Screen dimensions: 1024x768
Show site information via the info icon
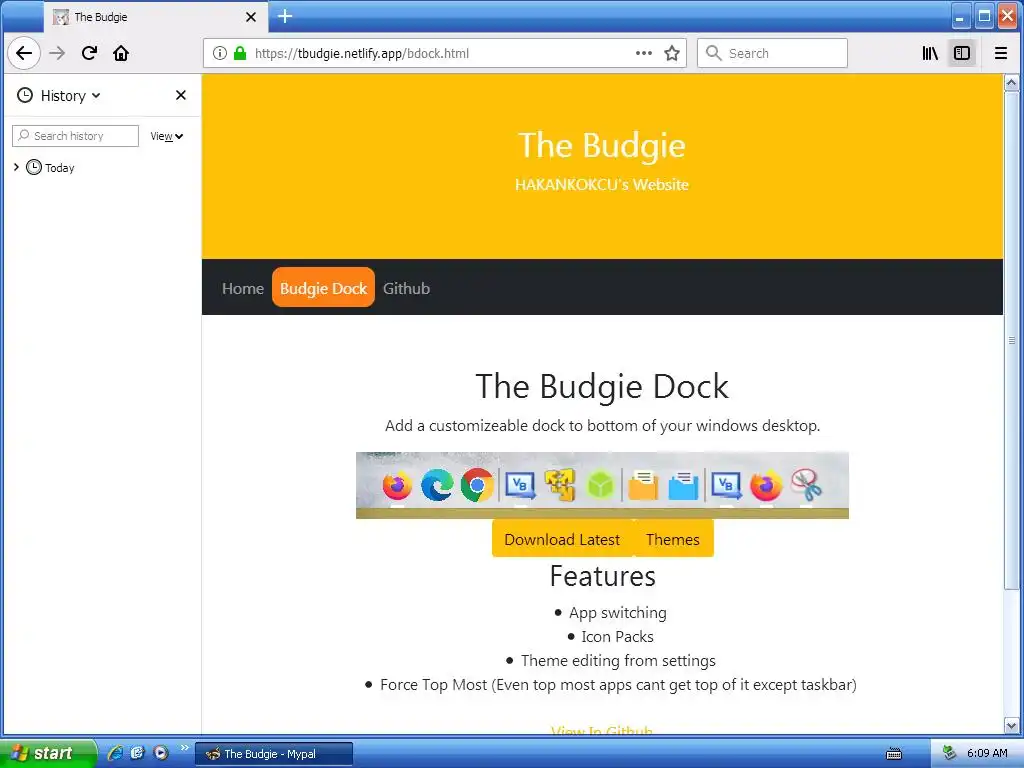[x=220, y=53]
